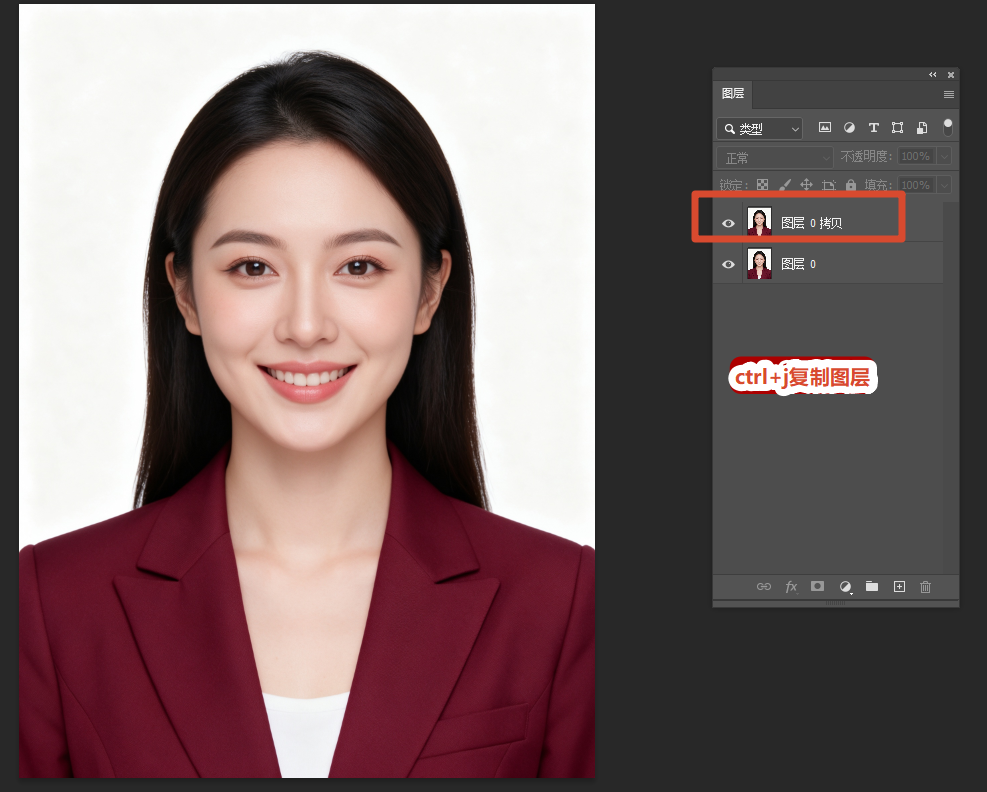Filter layers by adjustment layer type
The width and height of the screenshot is (987, 792).
click(x=849, y=128)
